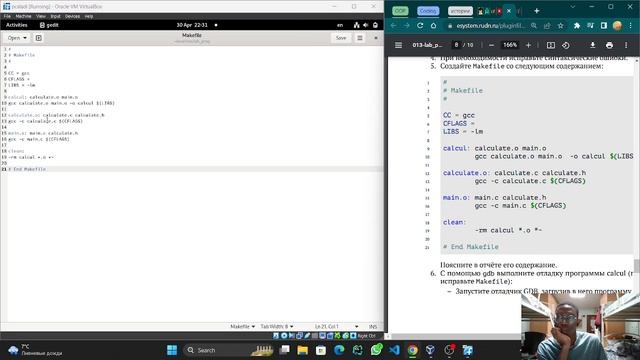Image resolution: width=640 pixels, height=360 pixels.
Task: Click the volume icon in GNOME top bar
Action: pos(366,25)
